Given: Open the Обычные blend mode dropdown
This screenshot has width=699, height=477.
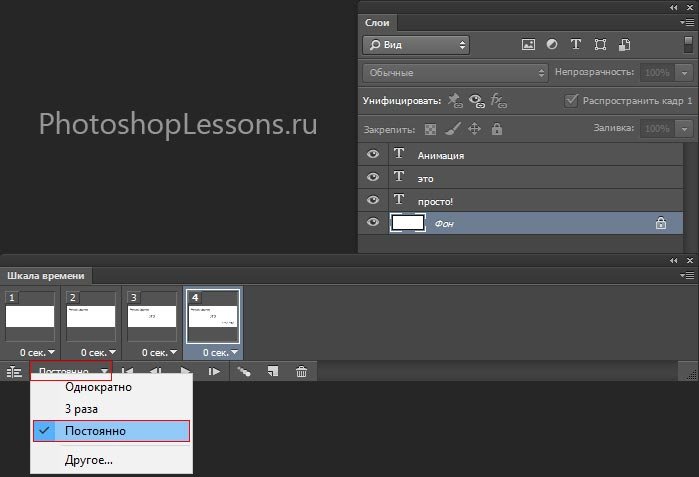Looking at the screenshot, I should pyautogui.click(x=455, y=73).
